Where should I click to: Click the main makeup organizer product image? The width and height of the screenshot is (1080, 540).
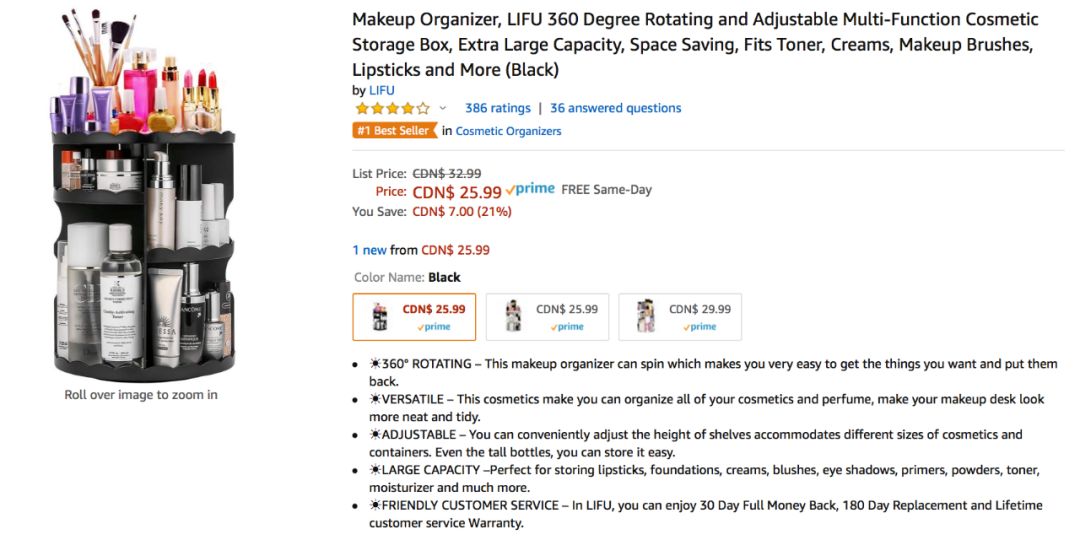[143, 194]
